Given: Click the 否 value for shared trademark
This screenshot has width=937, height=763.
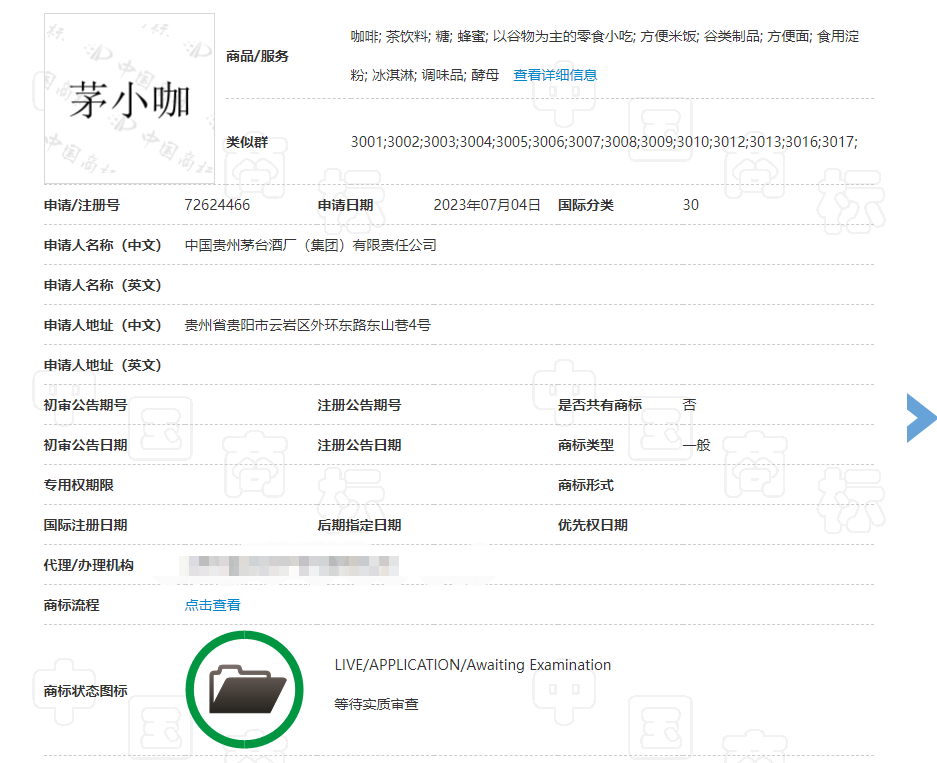Looking at the screenshot, I should coord(690,405).
